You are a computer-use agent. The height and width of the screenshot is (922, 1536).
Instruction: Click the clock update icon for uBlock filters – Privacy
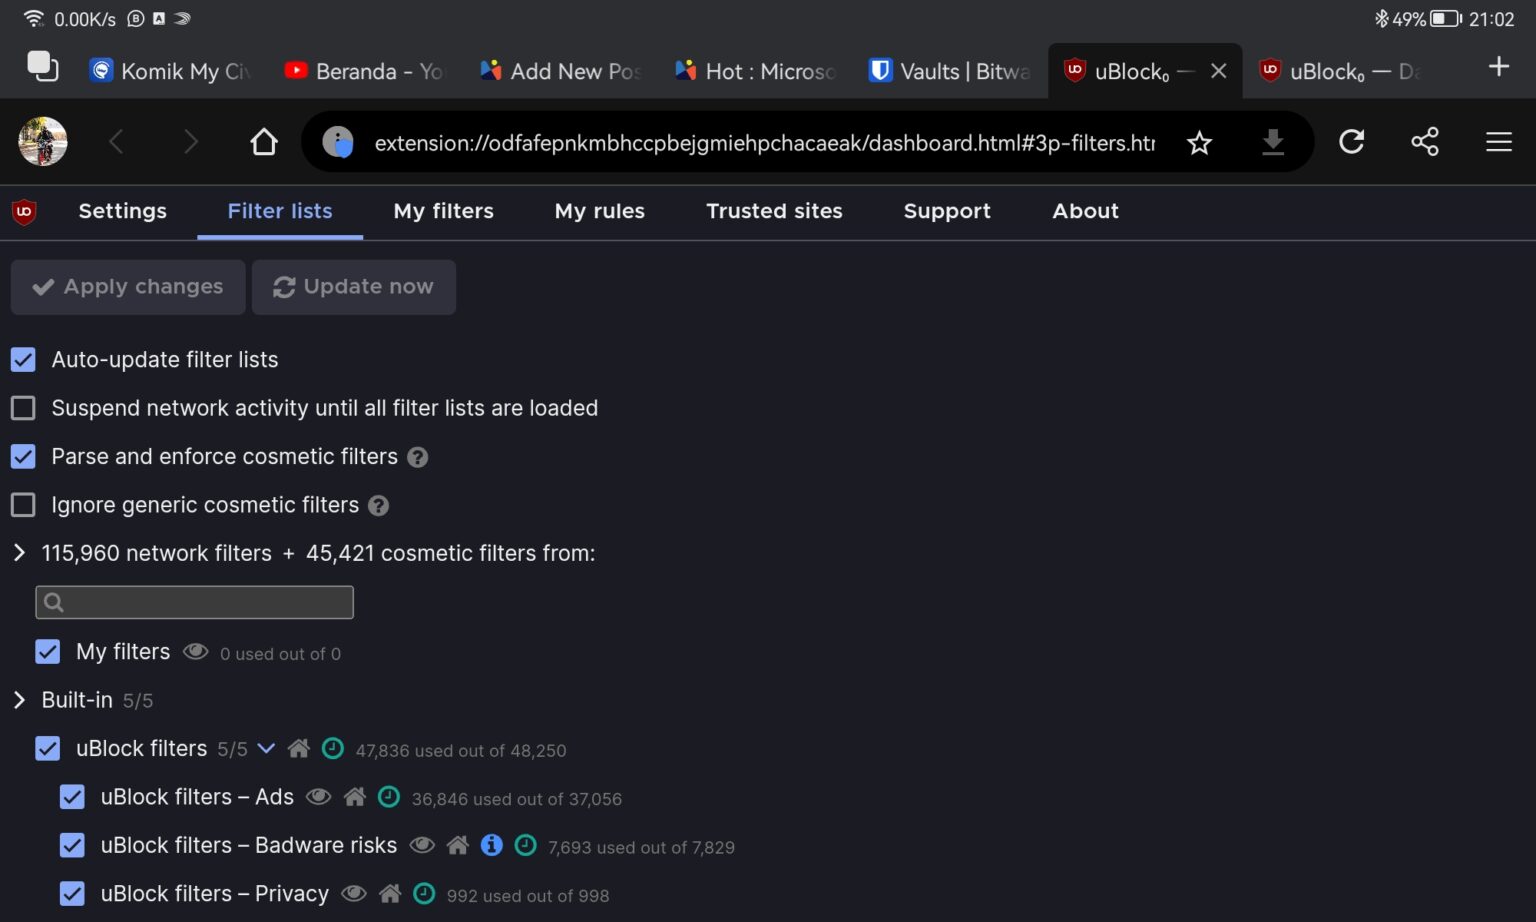point(424,893)
